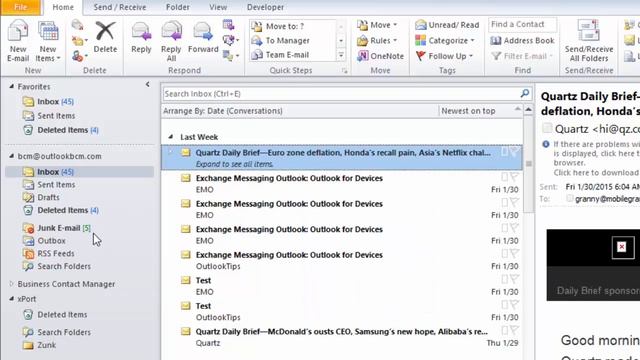Forward the selected email
Image resolution: width=640 pixels, height=360 pixels.
[203, 38]
